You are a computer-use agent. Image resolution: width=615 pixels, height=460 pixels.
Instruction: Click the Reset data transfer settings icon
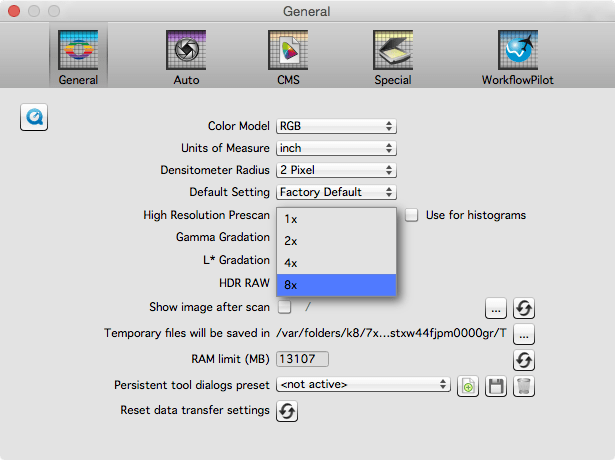tap(288, 411)
